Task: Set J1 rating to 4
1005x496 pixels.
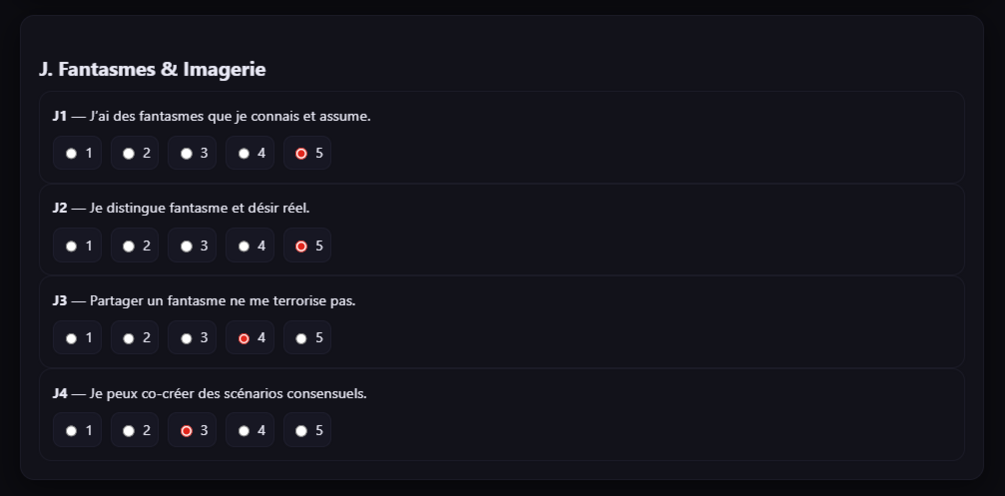Action: tap(244, 153)
